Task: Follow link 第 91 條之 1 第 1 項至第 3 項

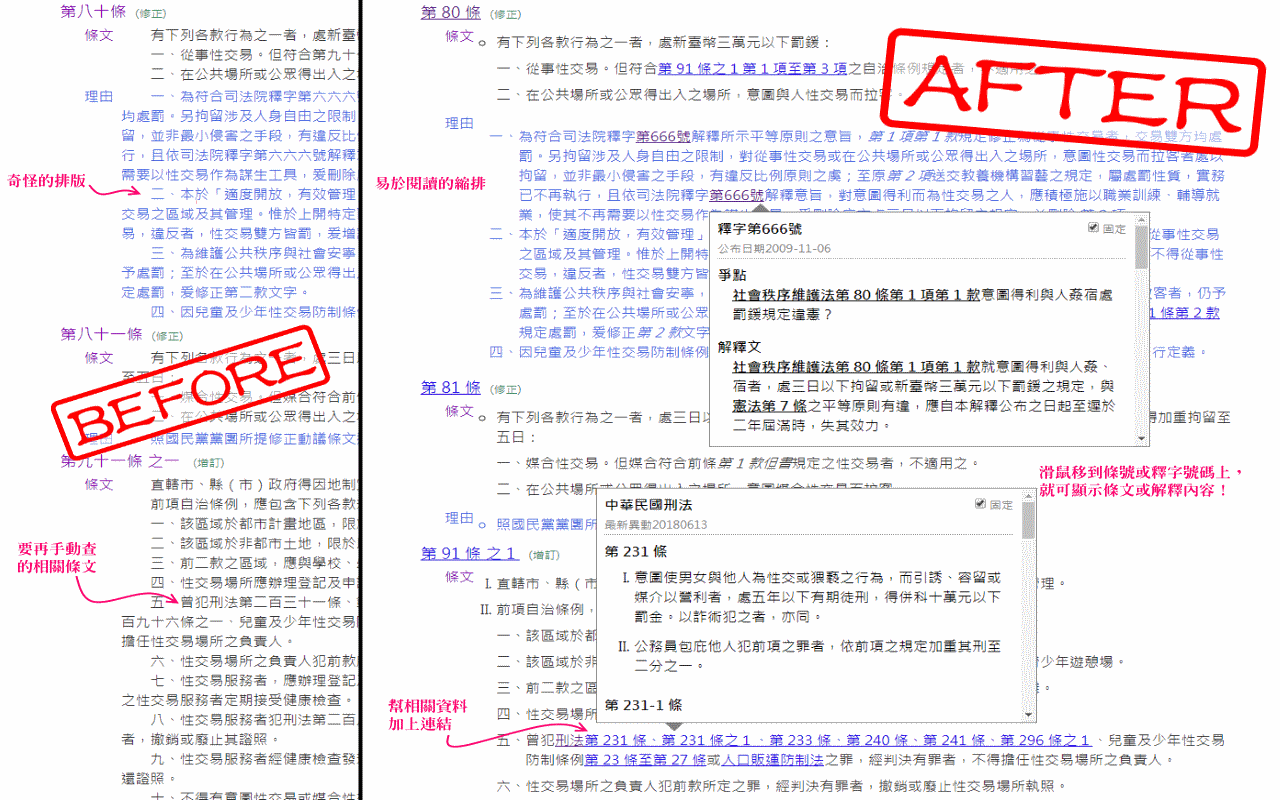Action: (x=752, y=69)
